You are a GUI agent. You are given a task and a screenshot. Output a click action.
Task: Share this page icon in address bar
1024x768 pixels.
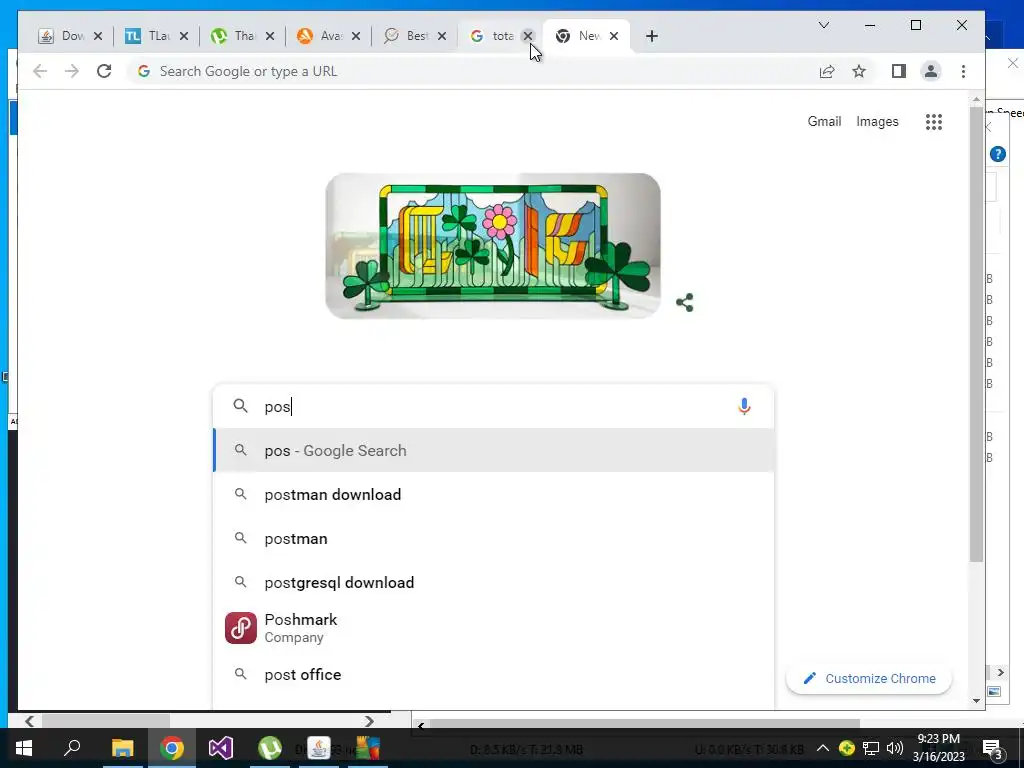(827, 71)
